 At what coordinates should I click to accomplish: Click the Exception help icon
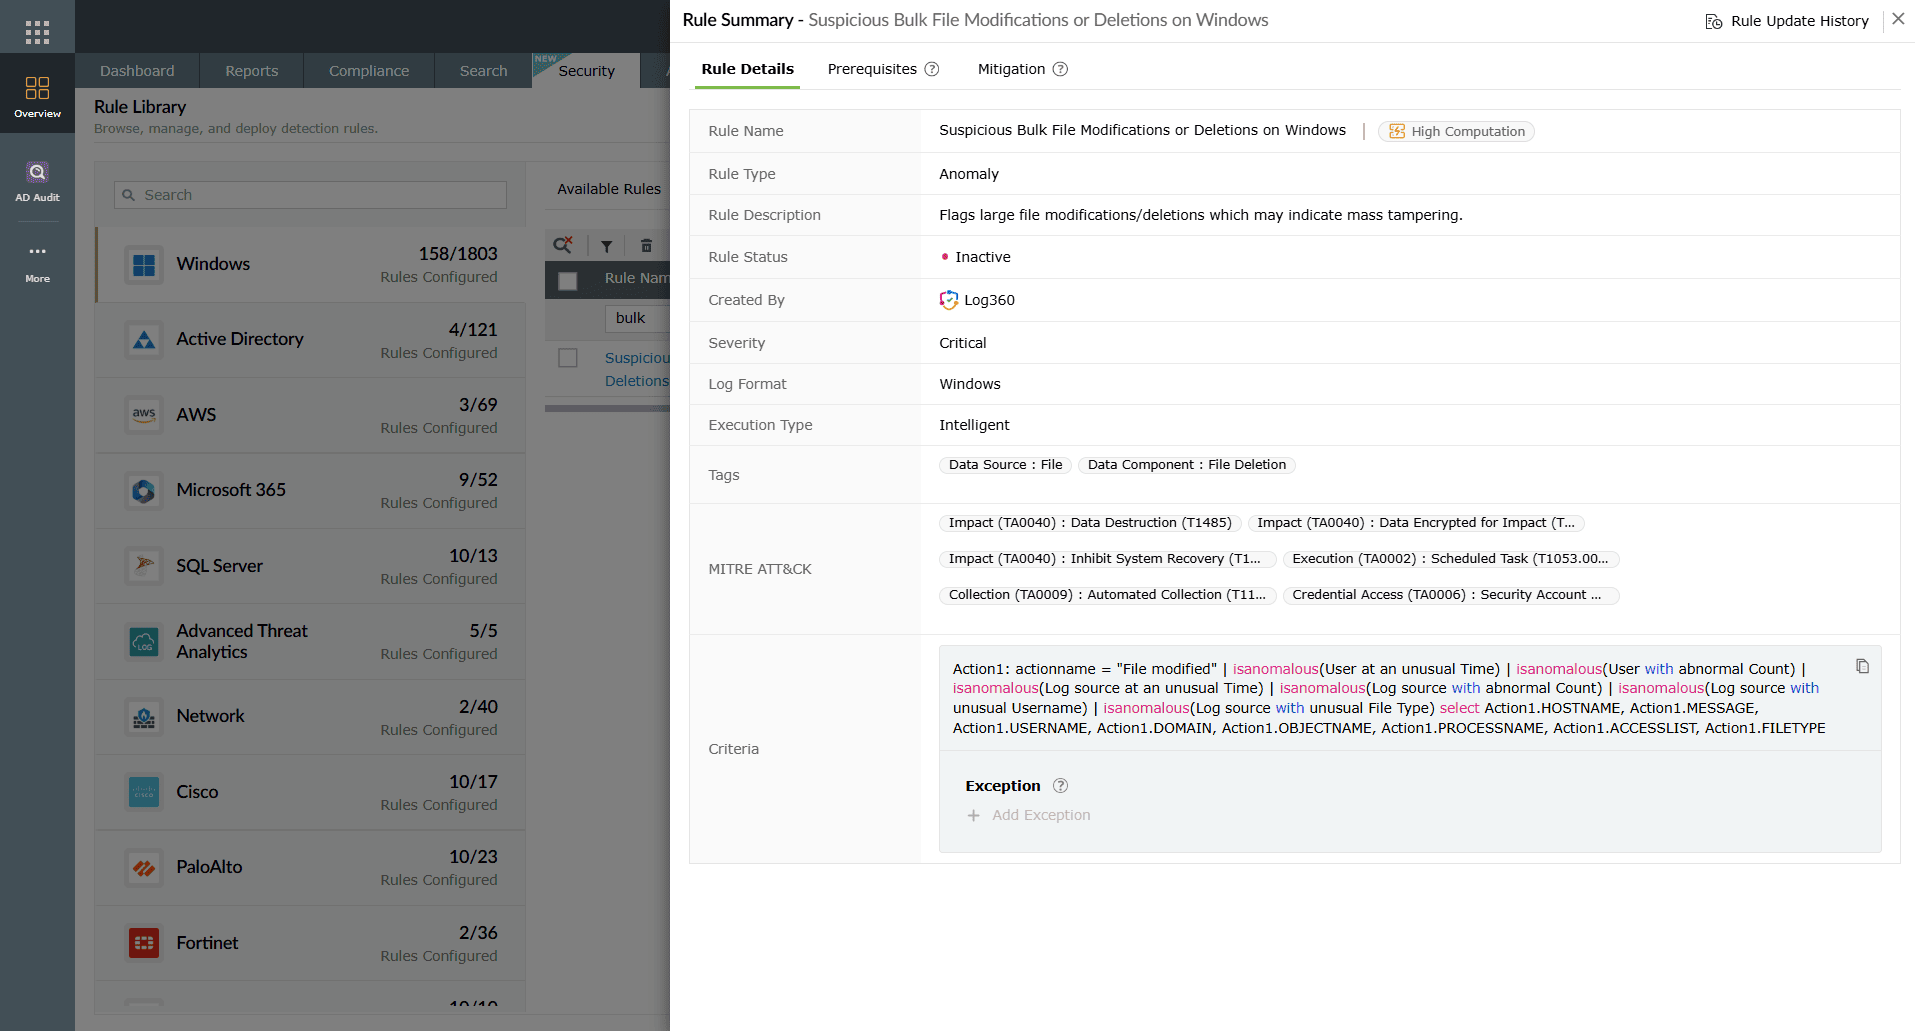pyautogui.click(x=1061, y=786)
